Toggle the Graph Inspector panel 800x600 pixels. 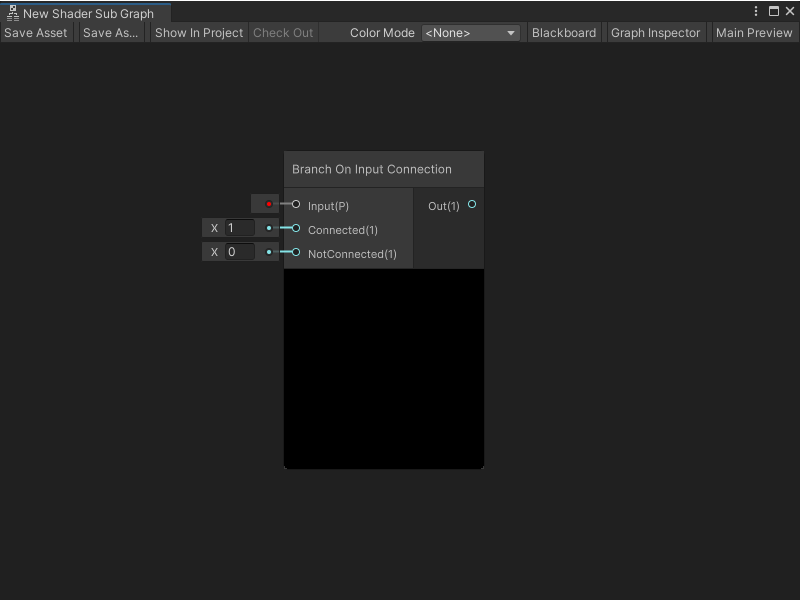point(655,32)
